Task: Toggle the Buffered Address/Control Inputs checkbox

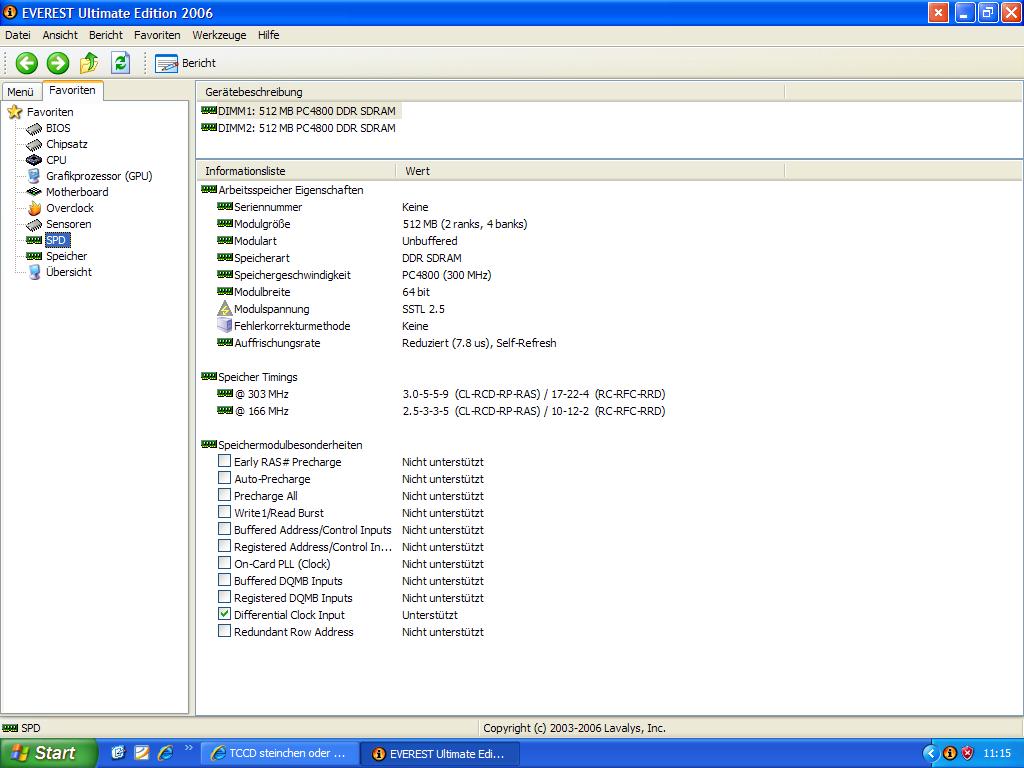Action: (224, 529)
